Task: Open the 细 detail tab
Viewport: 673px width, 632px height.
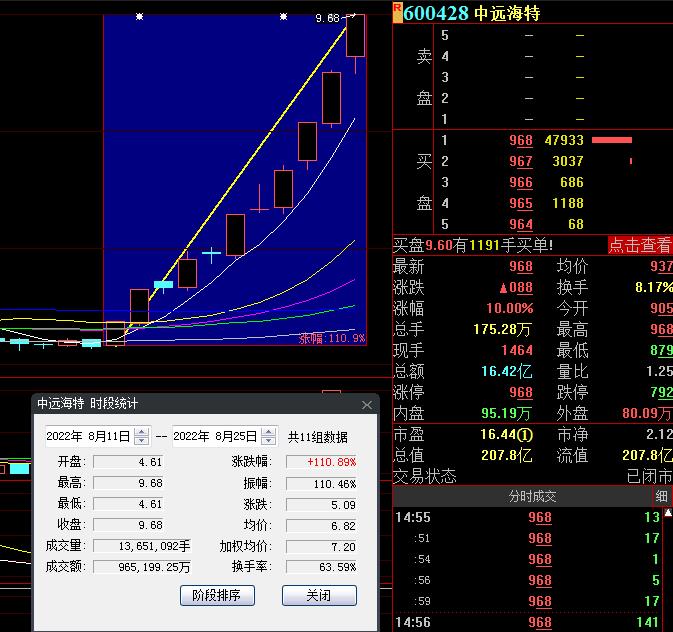Action: coord(662,497)
